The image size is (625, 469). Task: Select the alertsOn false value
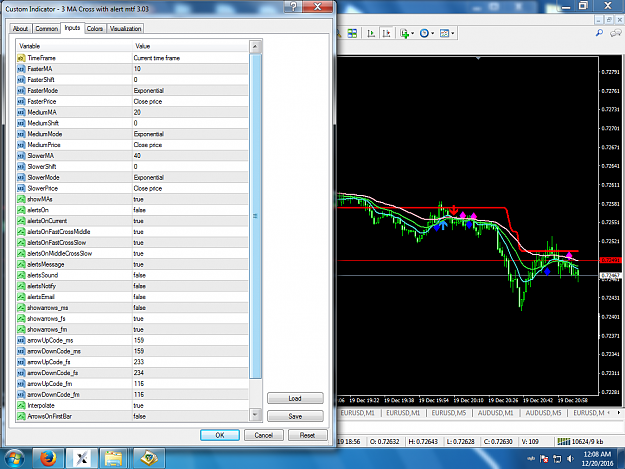190,210
